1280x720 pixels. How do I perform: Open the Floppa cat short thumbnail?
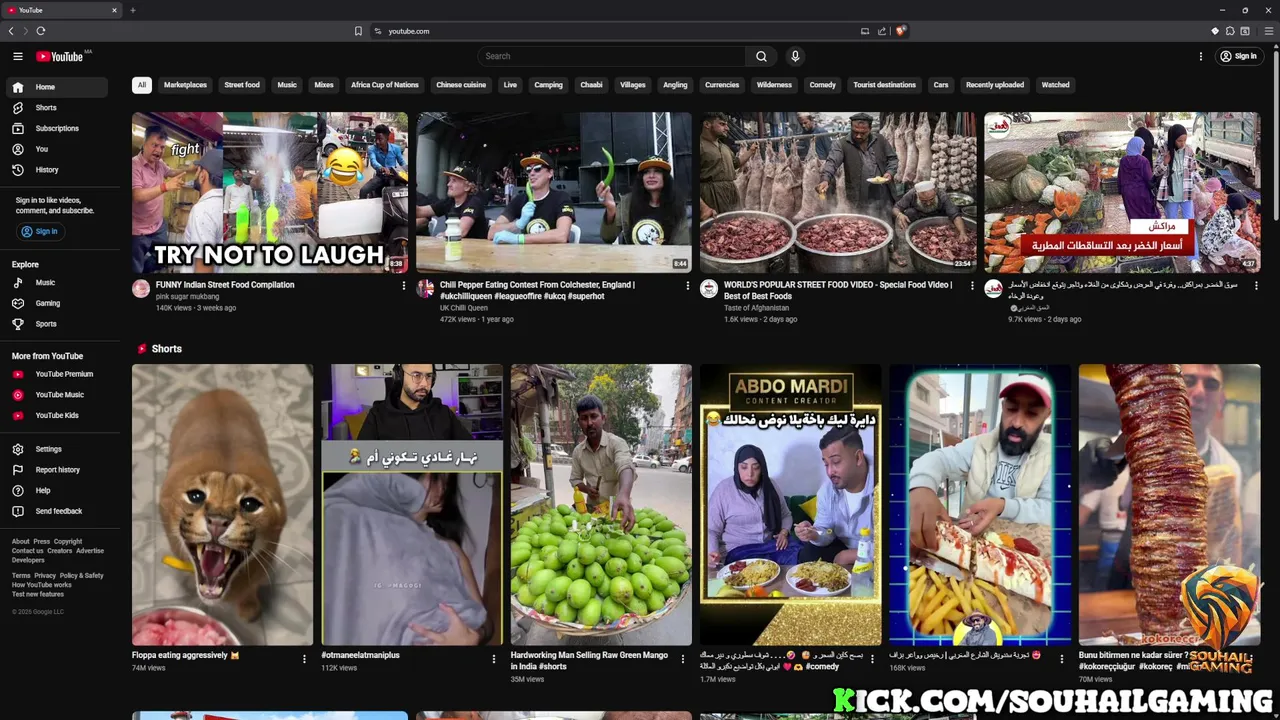222,505
